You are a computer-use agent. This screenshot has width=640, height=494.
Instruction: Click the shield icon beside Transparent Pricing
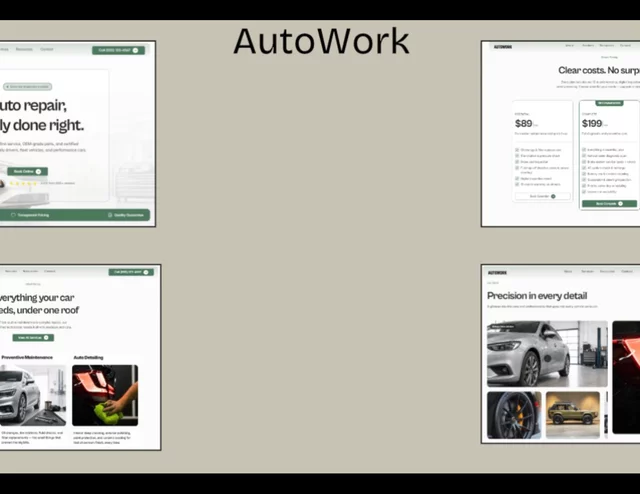(x=13, y=215)
